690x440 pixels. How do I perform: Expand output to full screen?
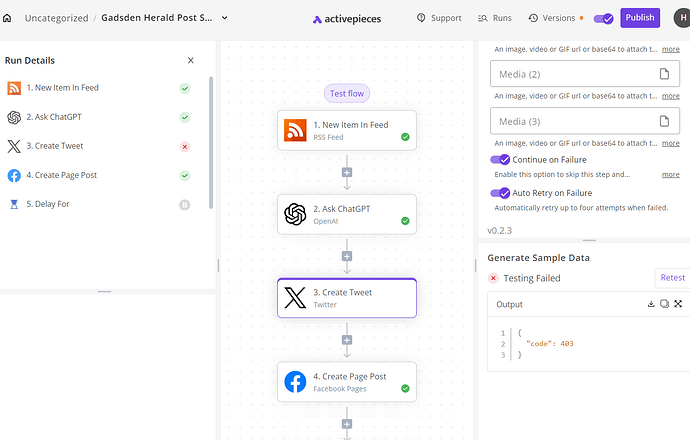pos(678,304)
